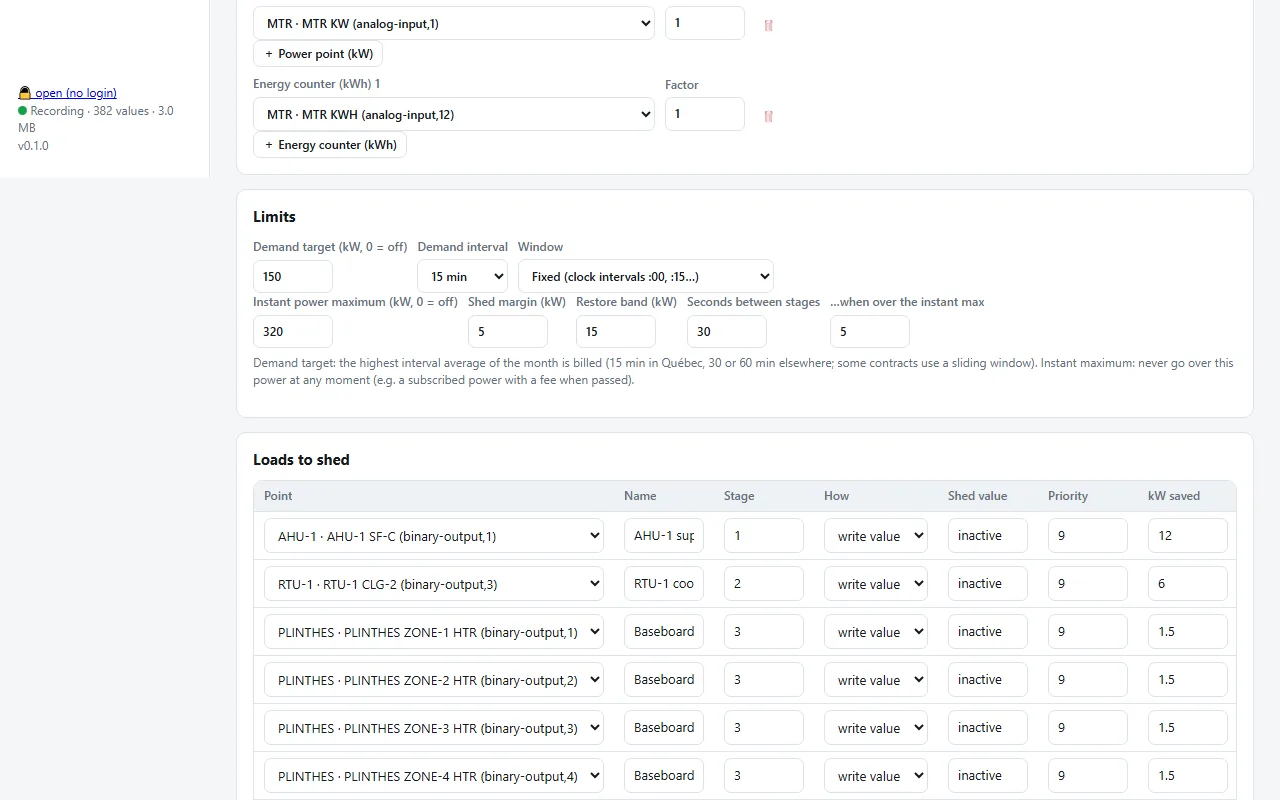Image resolution: width=1280 pixels, height=800 pixels.
Task: Open the How dropdown in the ZONE-3 row
Action: click(876, 727)
